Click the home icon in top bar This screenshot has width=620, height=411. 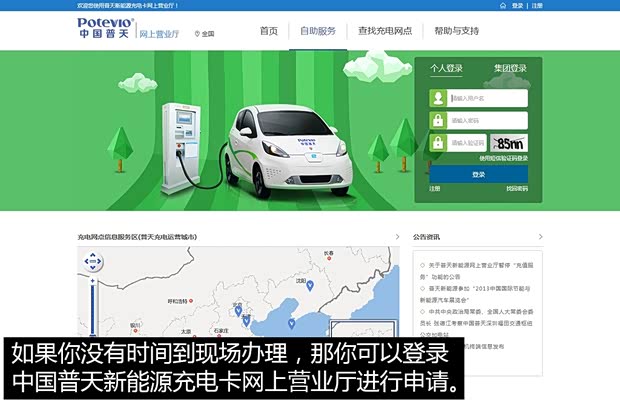tap(503, 6)
